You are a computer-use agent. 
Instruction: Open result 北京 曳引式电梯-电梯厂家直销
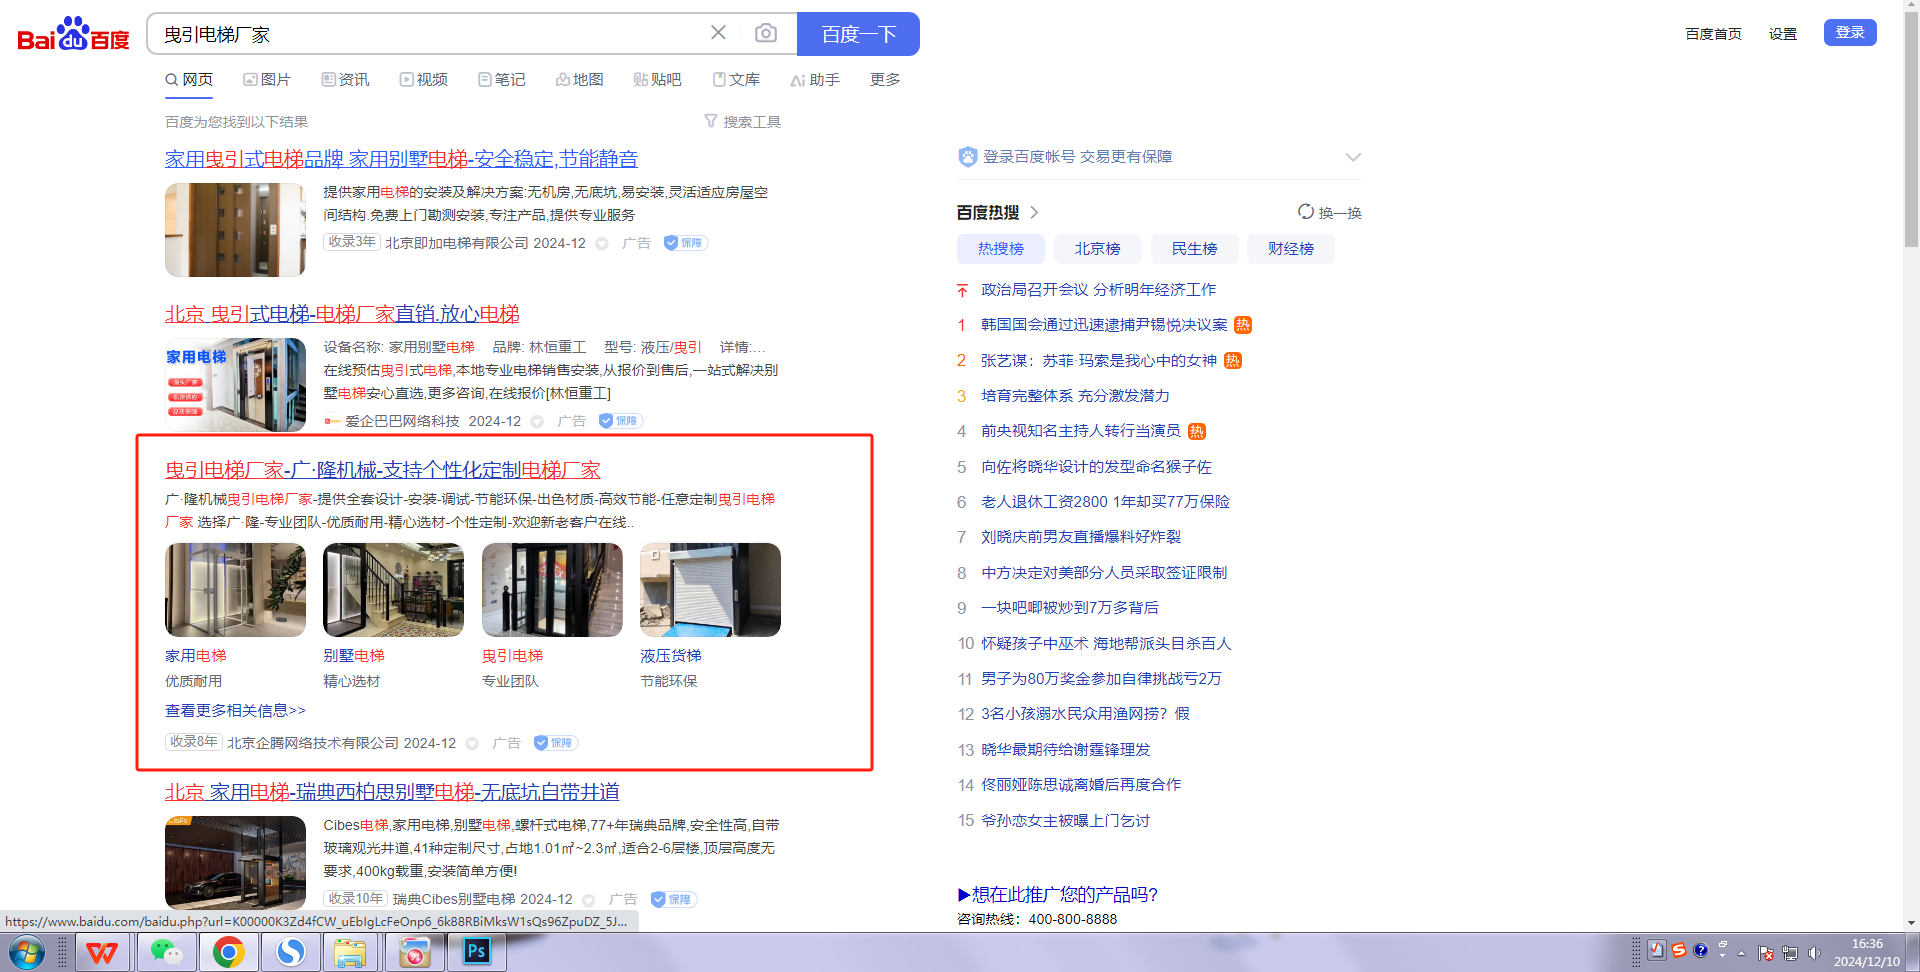coord(342,314)
